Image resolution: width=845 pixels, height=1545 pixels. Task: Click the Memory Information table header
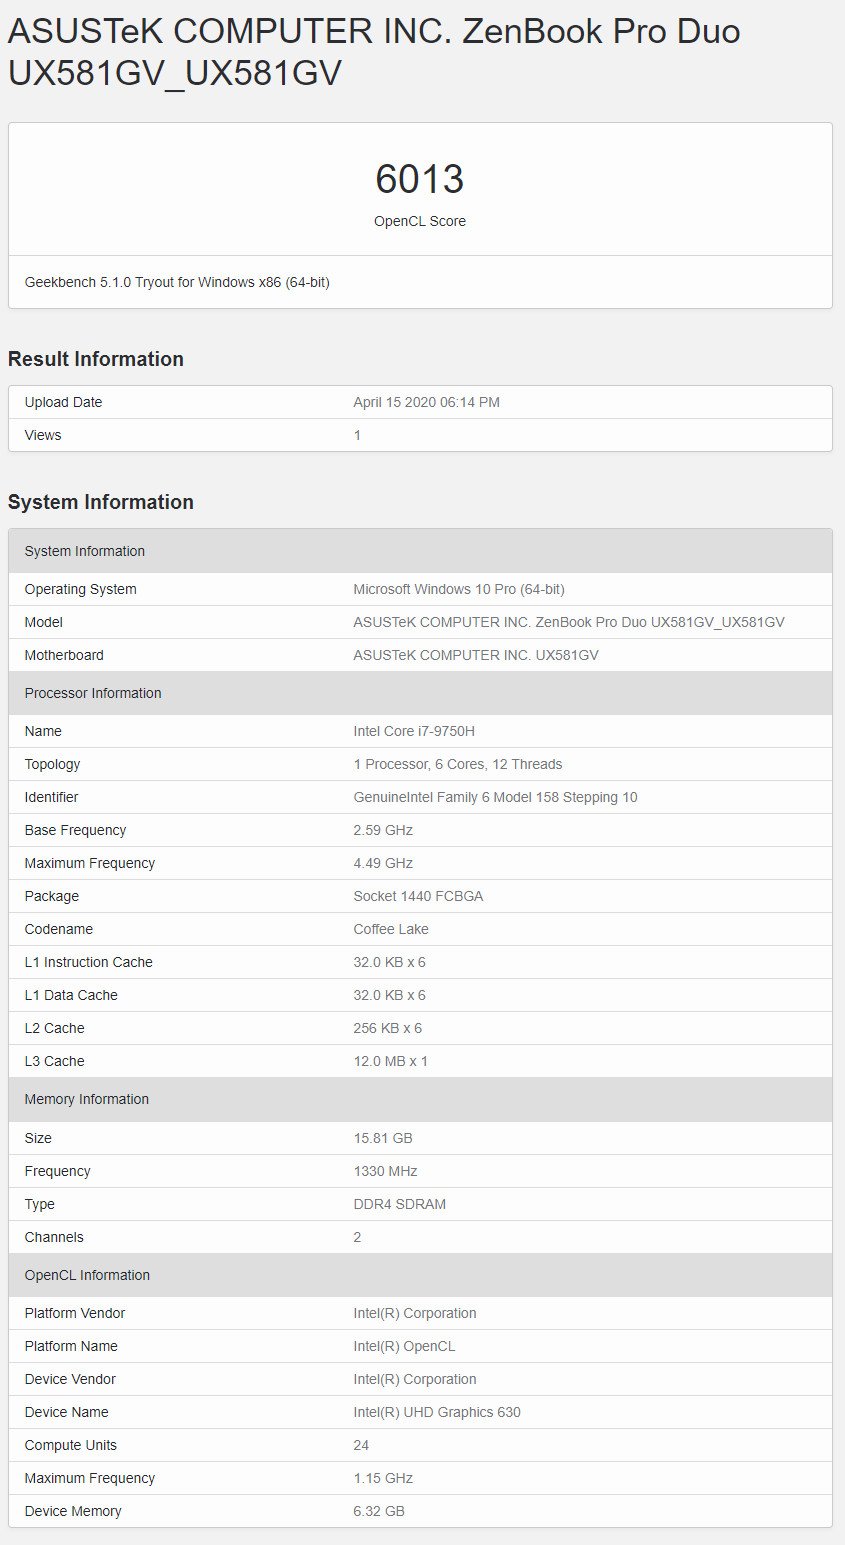[420, 1099]
